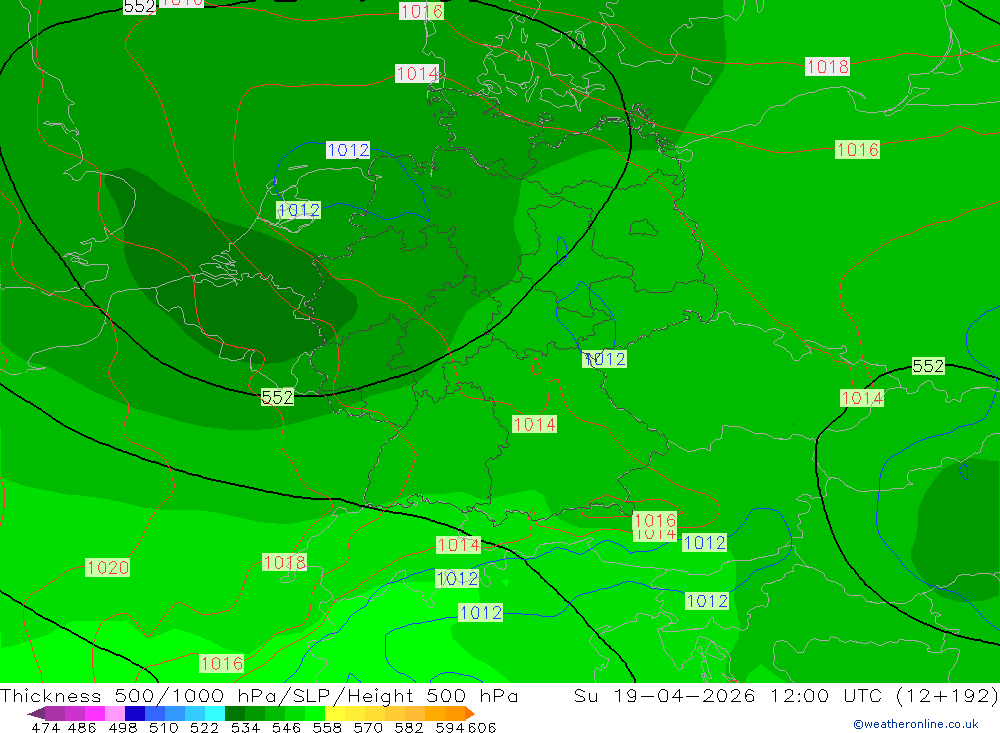
Task: Click the bright magenta legend swatch
Action: pyautogui.click(x=95, y=713)
